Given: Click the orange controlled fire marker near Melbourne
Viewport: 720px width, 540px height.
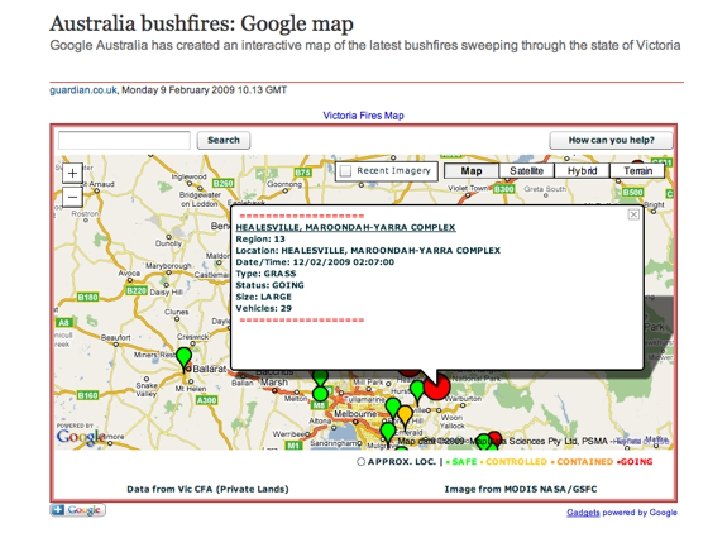Looking at the screenshot, I should click(x=405, y=417).
